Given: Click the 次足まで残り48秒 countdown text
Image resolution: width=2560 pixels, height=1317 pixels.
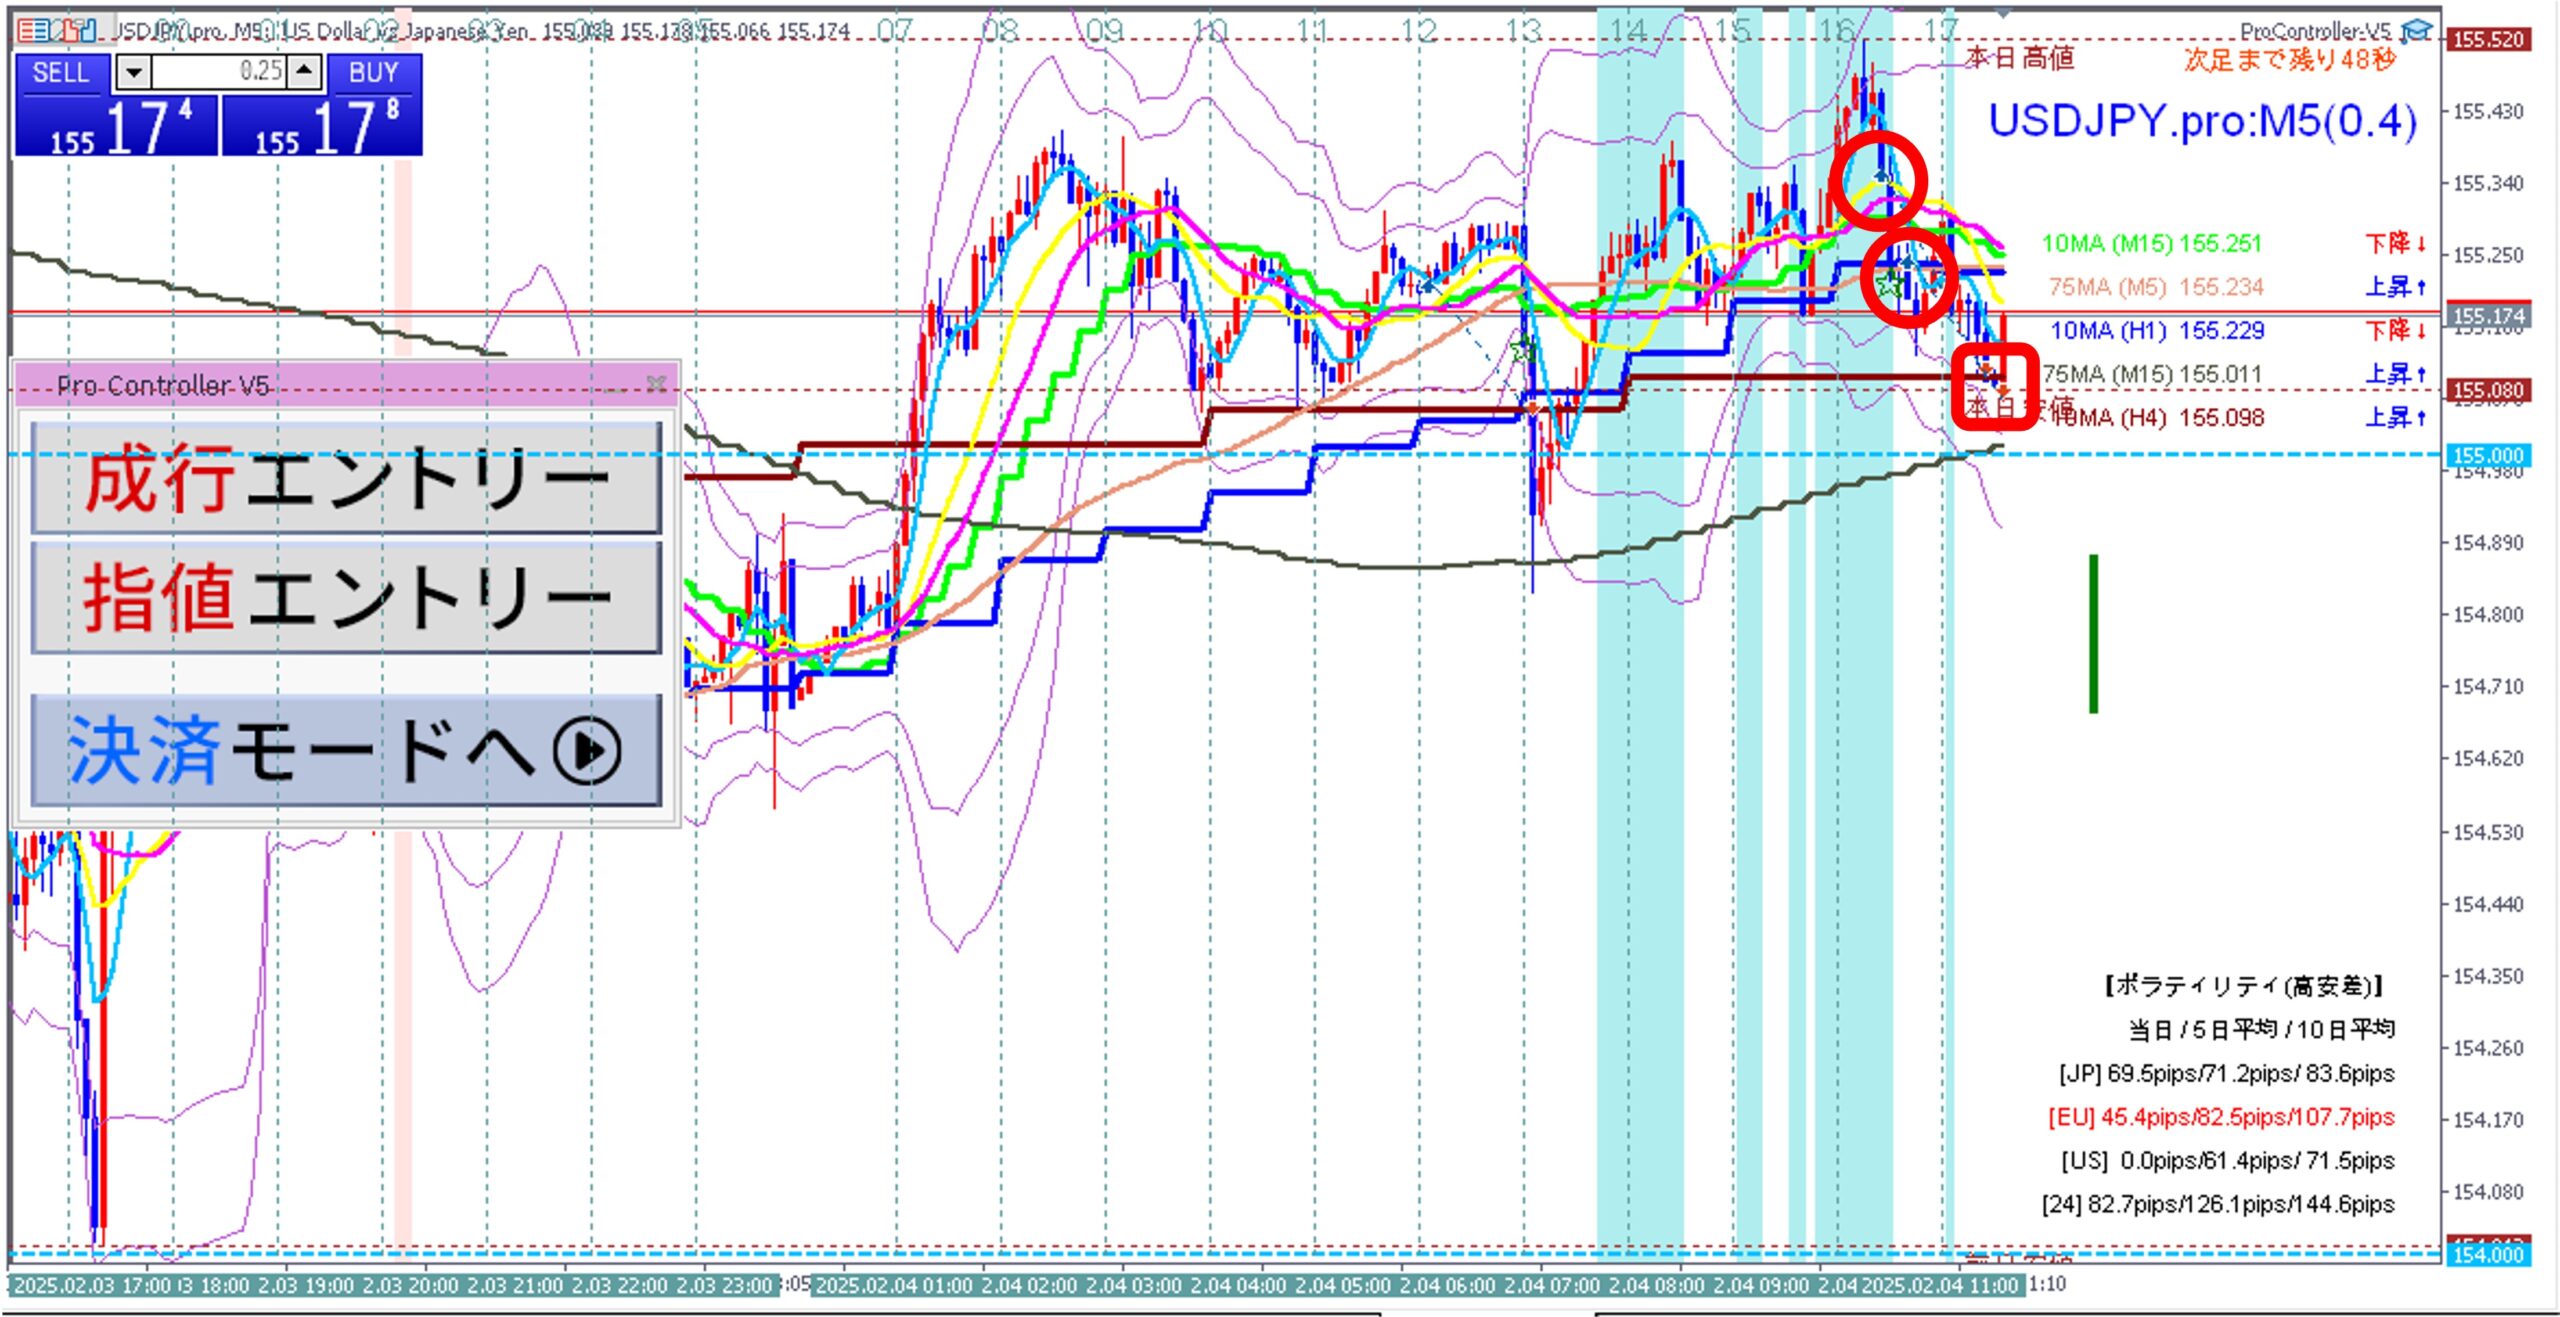Looking at the screenshot, I should point(2289,60).
